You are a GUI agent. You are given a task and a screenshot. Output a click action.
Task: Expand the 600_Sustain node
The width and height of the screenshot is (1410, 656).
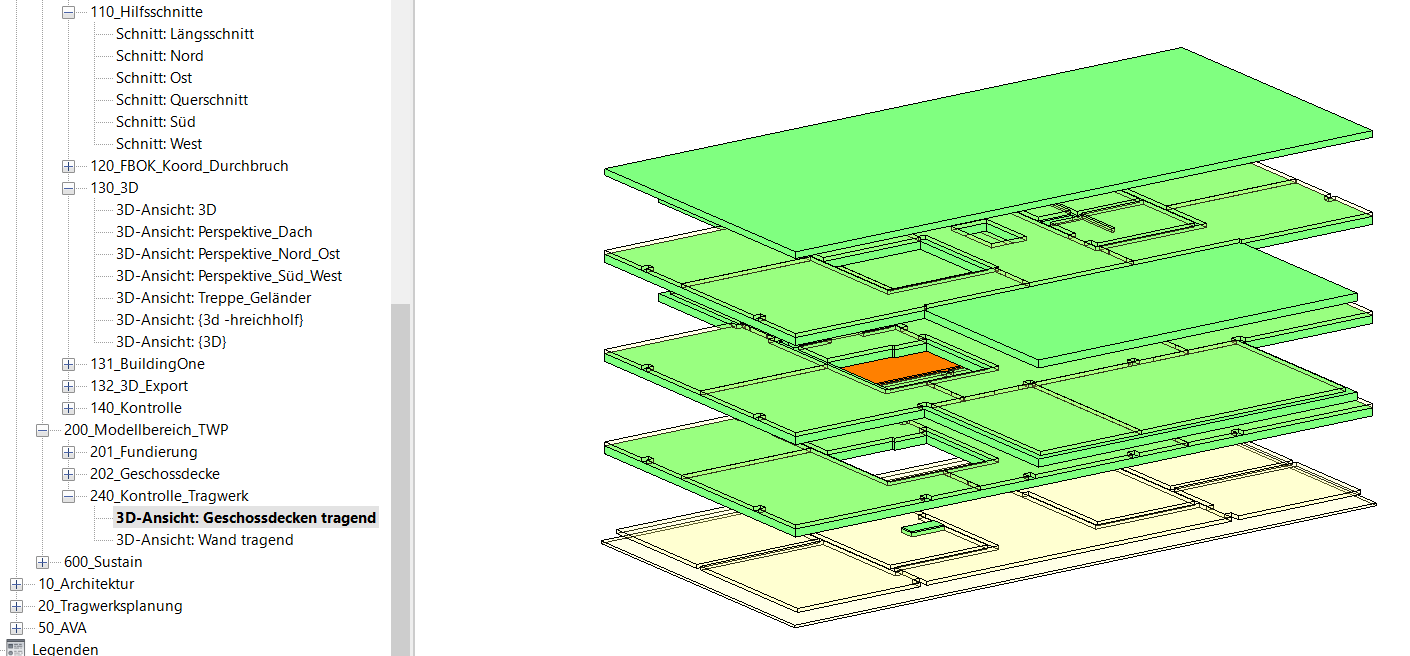click(x=42, y=562)
